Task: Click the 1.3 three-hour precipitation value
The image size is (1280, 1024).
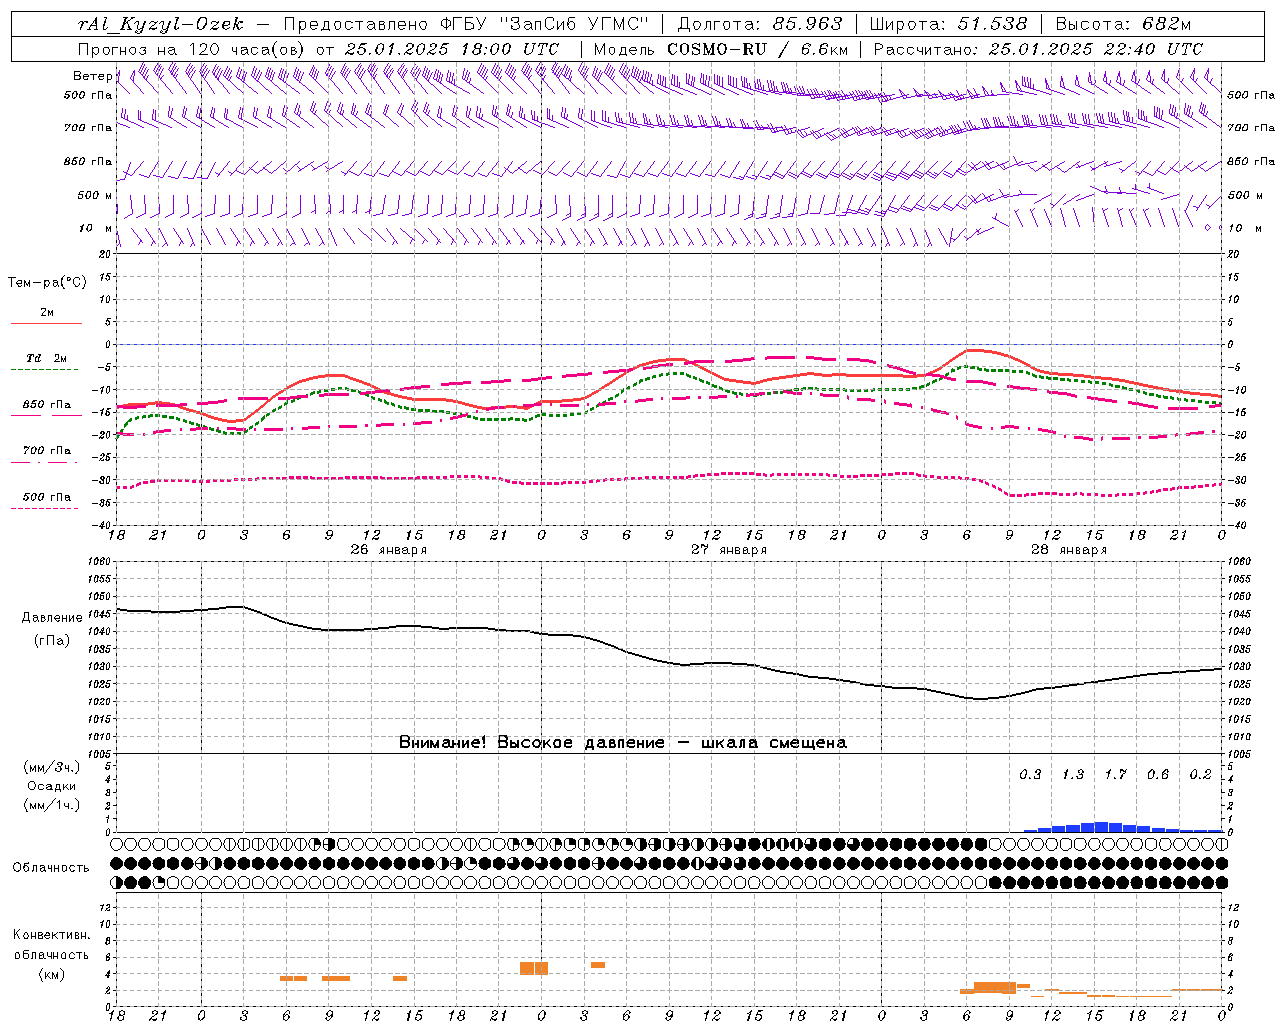Action: [1073, 775]
